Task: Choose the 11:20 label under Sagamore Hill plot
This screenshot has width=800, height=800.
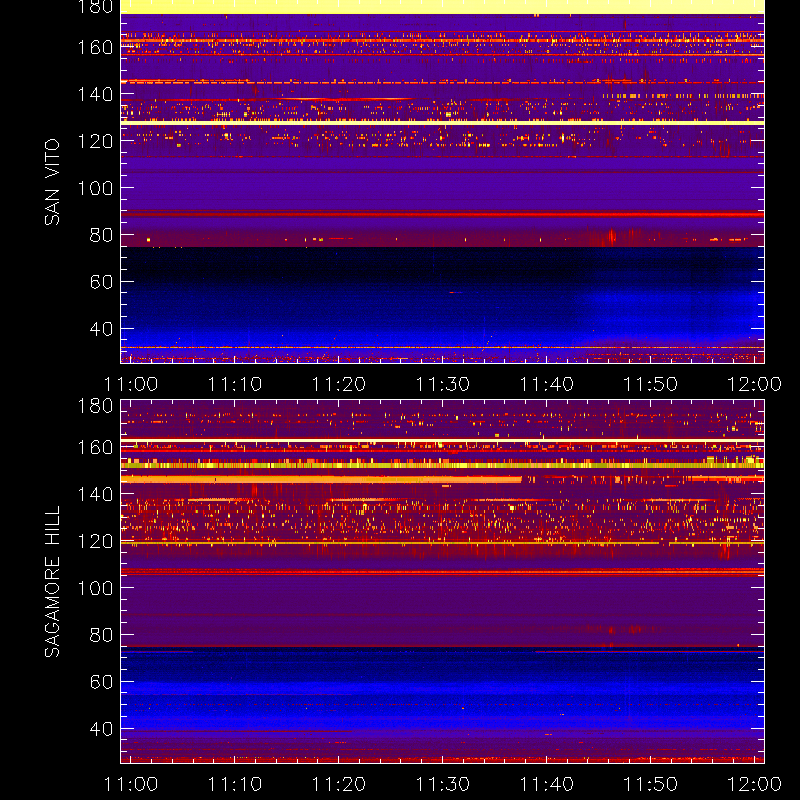Action: tap(339, 784)
